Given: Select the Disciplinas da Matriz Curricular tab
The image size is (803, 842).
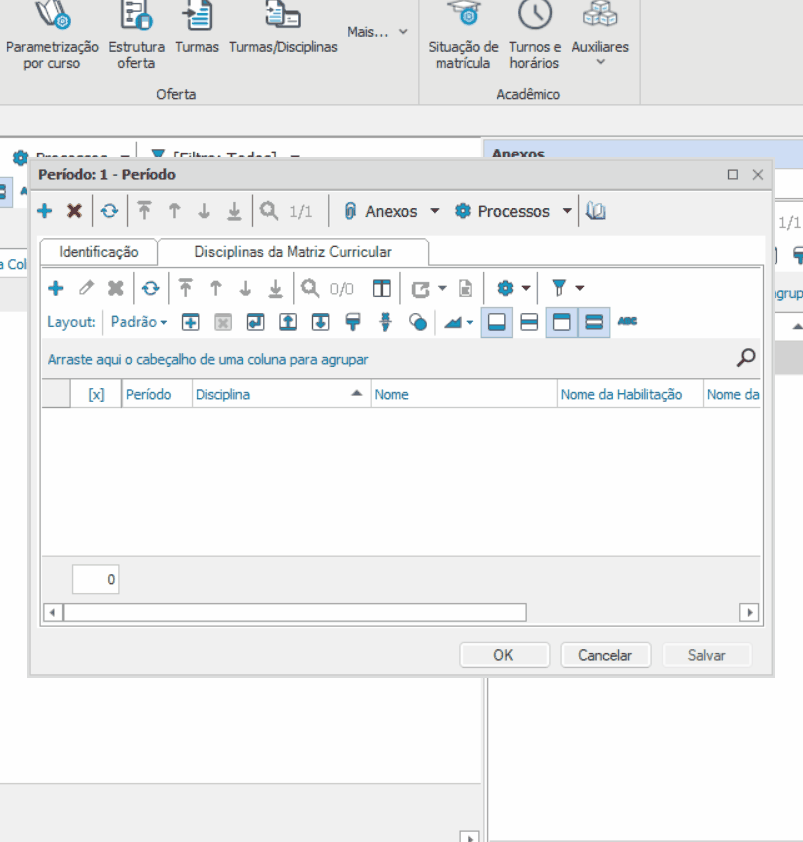Looking at the screenshot, I should coord(293,252).
